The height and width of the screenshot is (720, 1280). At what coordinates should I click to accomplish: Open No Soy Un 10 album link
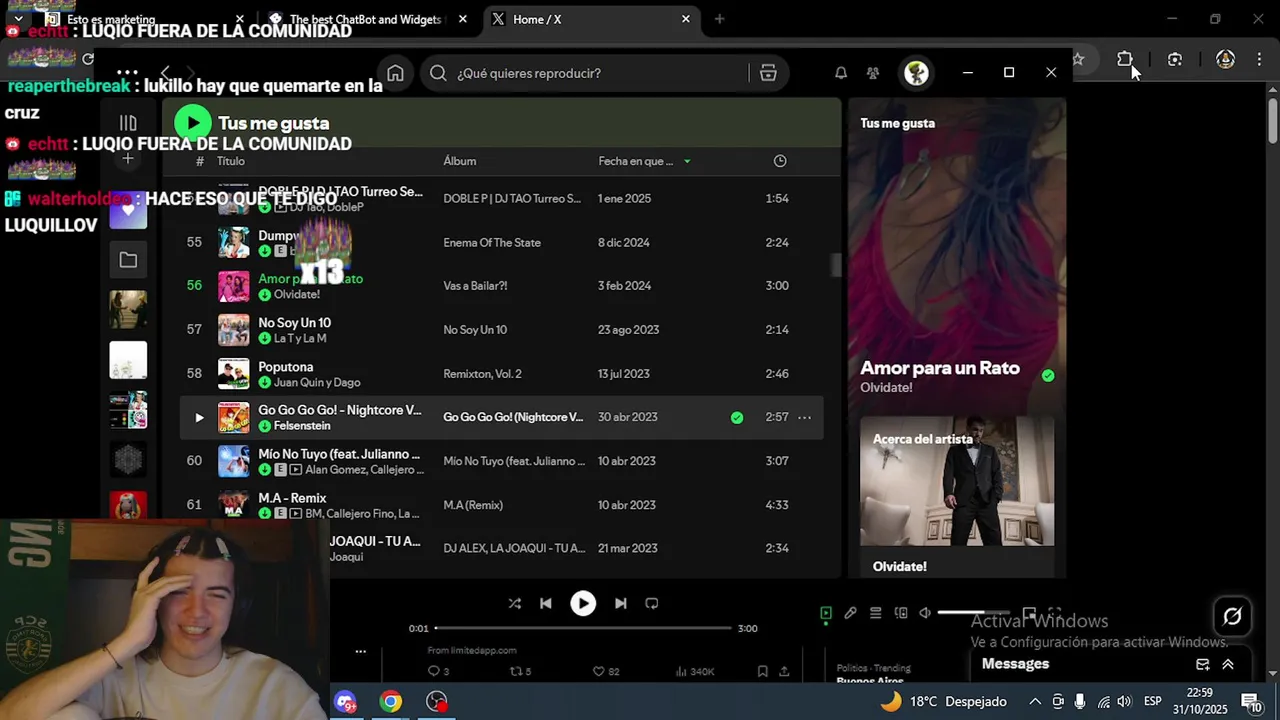(x=475, y=330)
